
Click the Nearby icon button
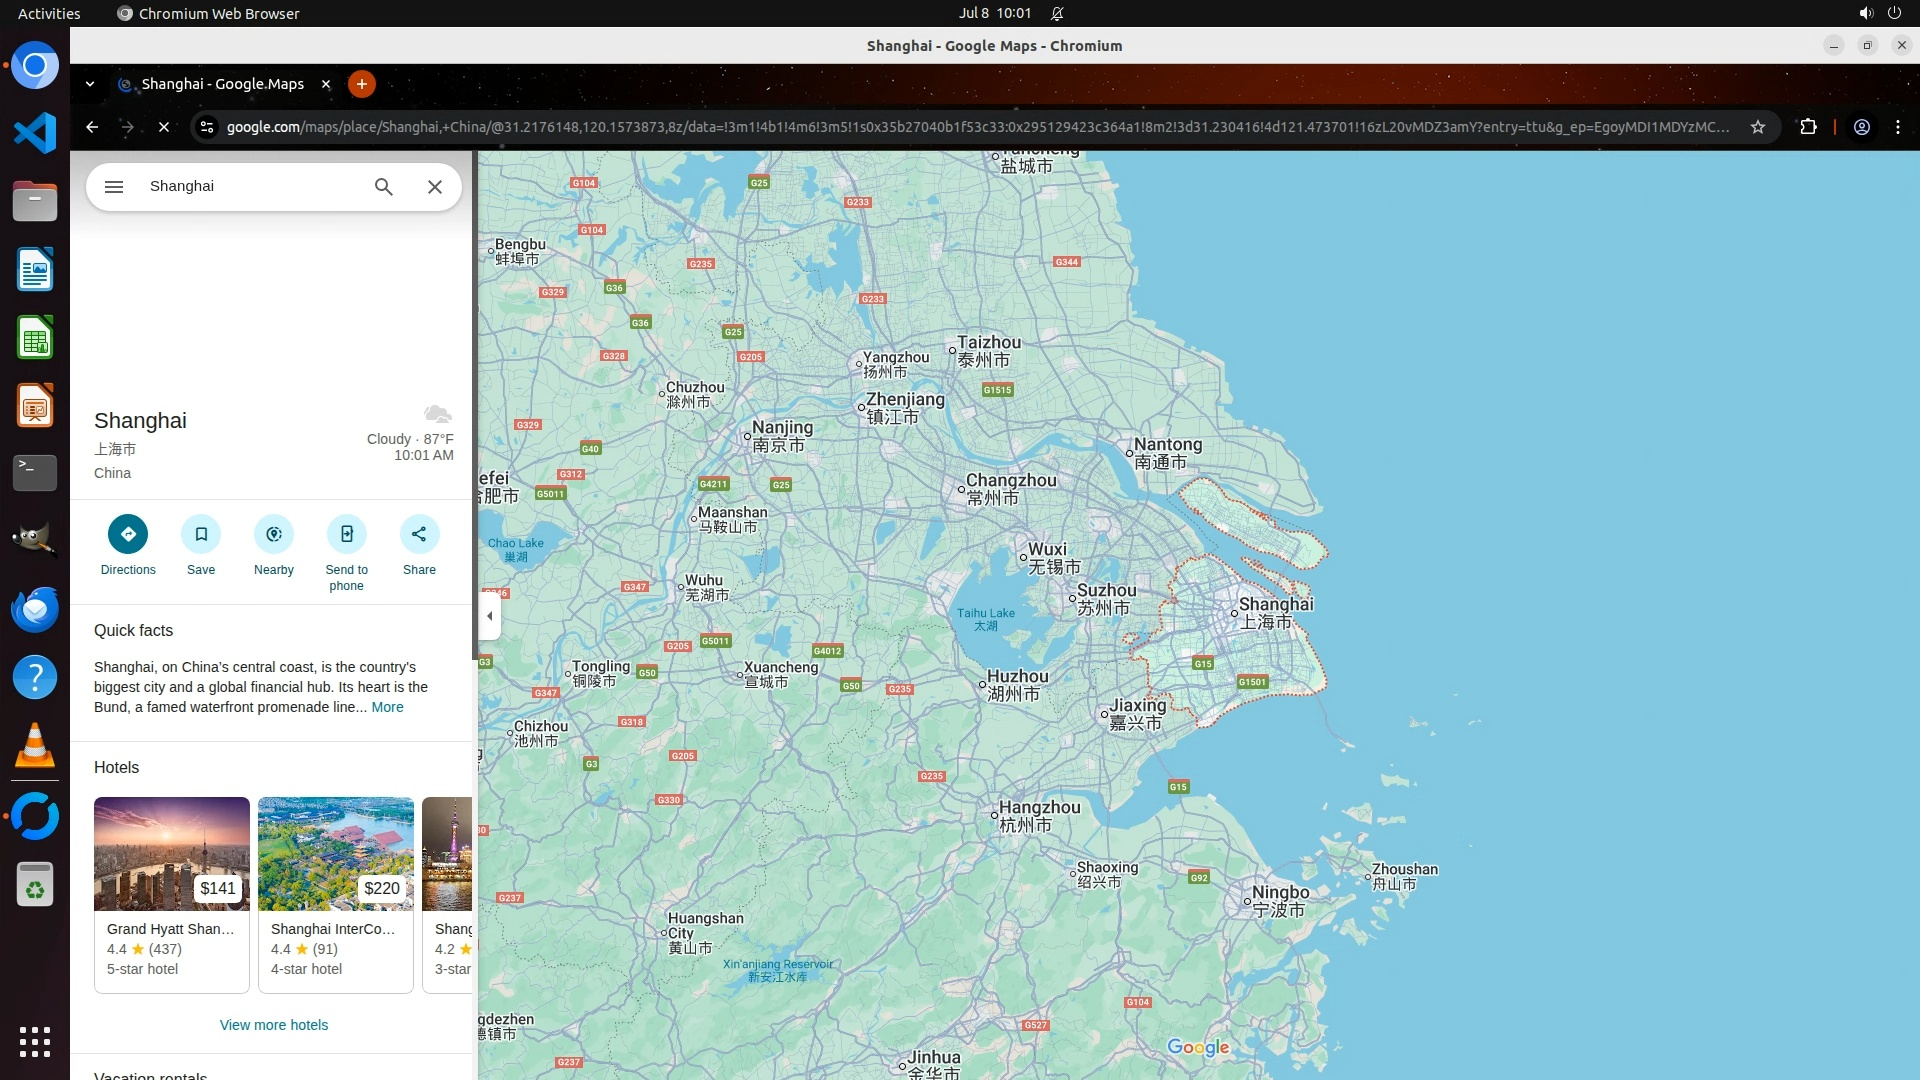274,534
